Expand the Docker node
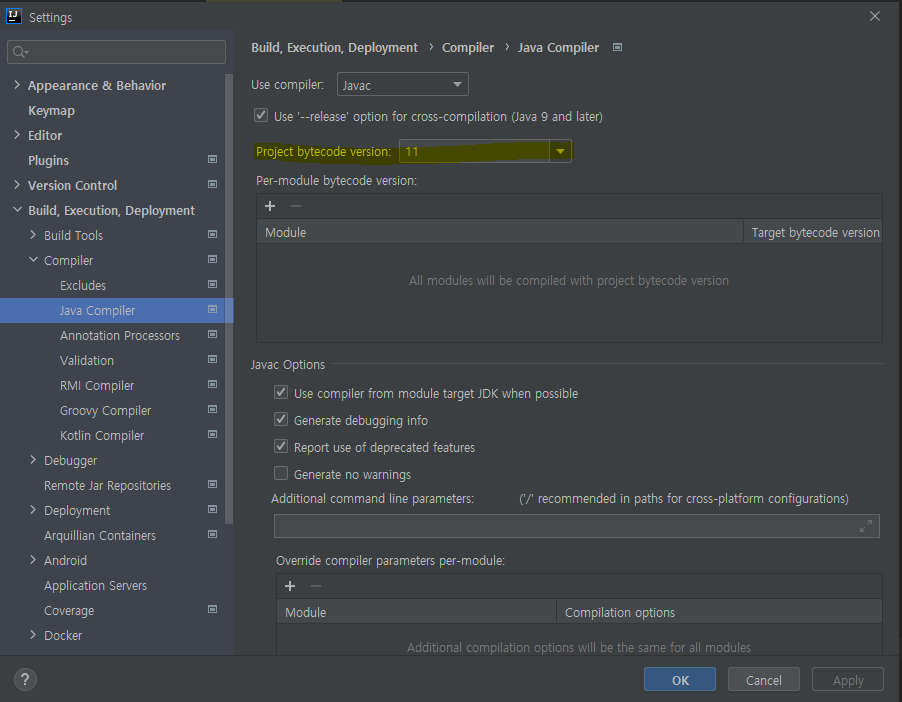Image resolution: width=902 pixels, height=702 pixels. pos(33,635)
